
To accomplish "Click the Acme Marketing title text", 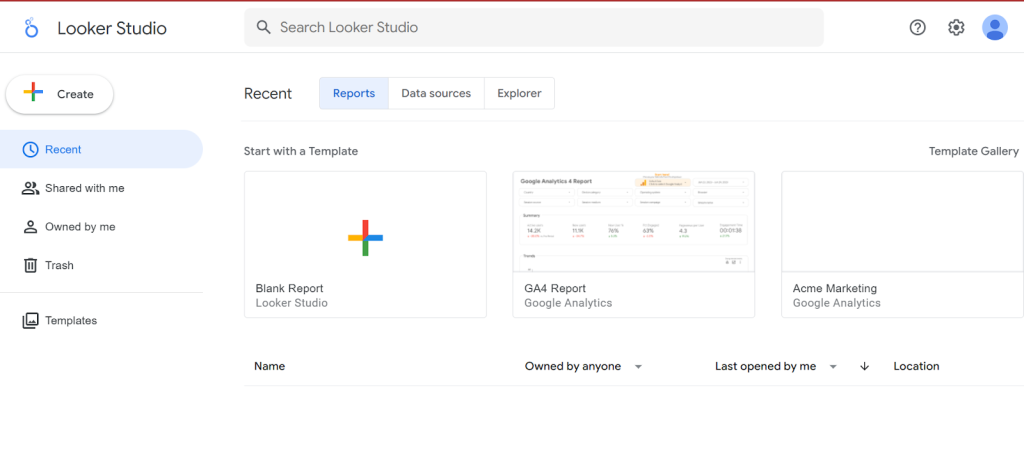I will (835, 289).
